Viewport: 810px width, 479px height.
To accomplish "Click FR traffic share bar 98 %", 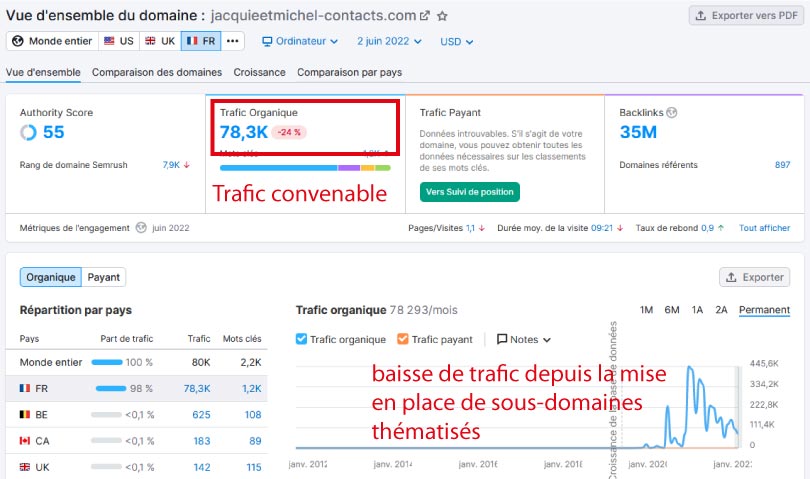I will (x=111, y=388).
